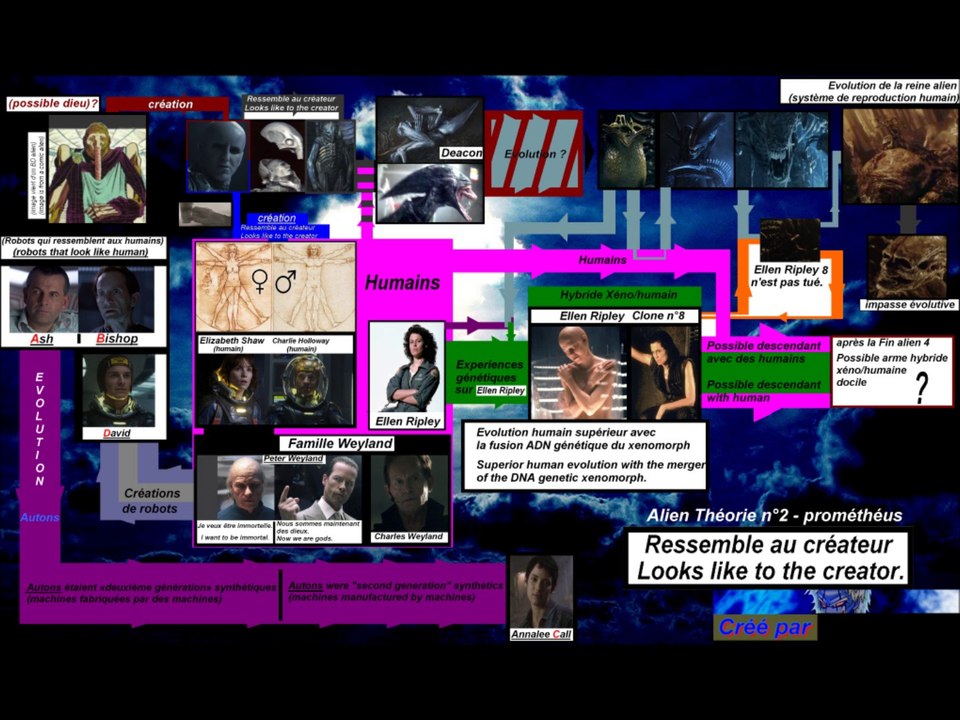This screenshot has width=960, height=720.
Task: Select the Charles Weyland portrait
Action: 409,493
